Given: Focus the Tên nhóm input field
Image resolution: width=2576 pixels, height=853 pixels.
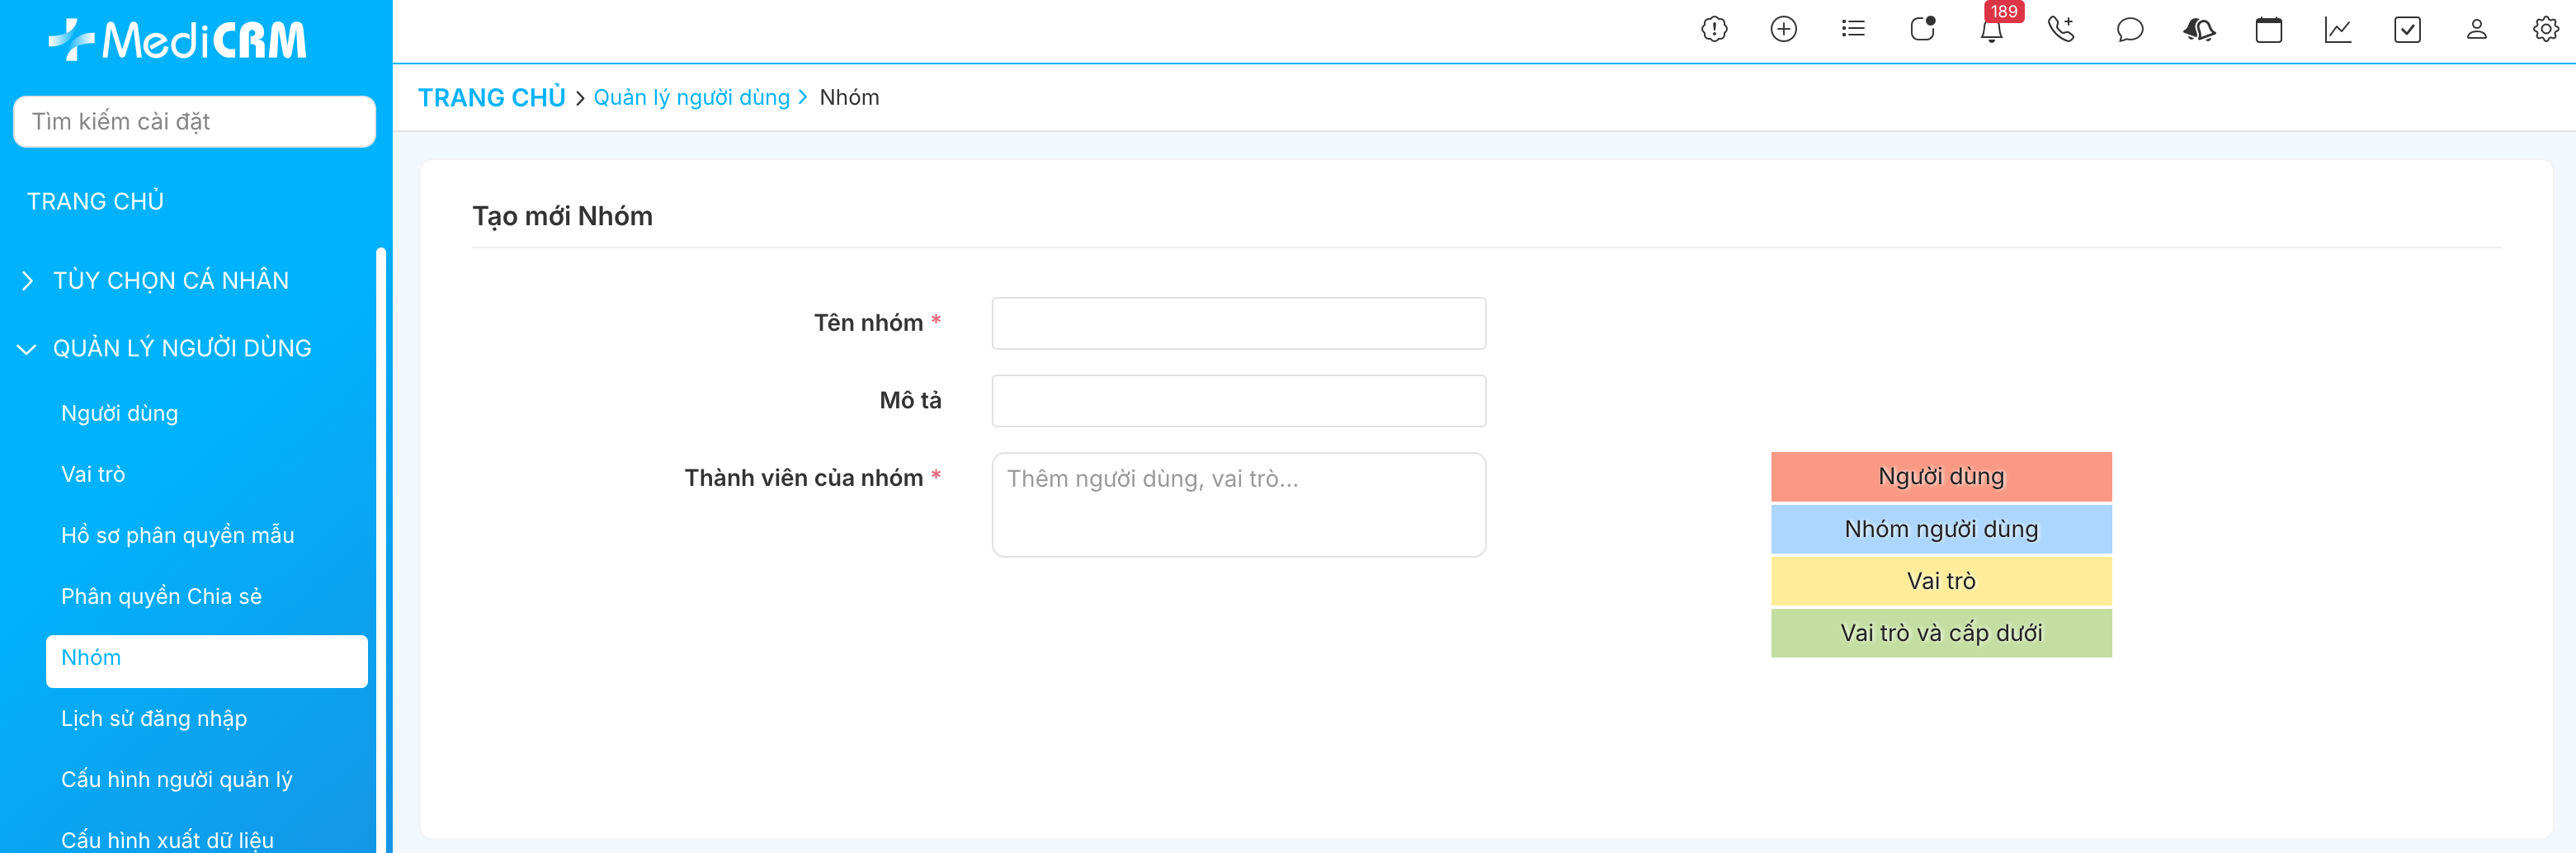Looking at the screenshot, I should pos(1238,324).
